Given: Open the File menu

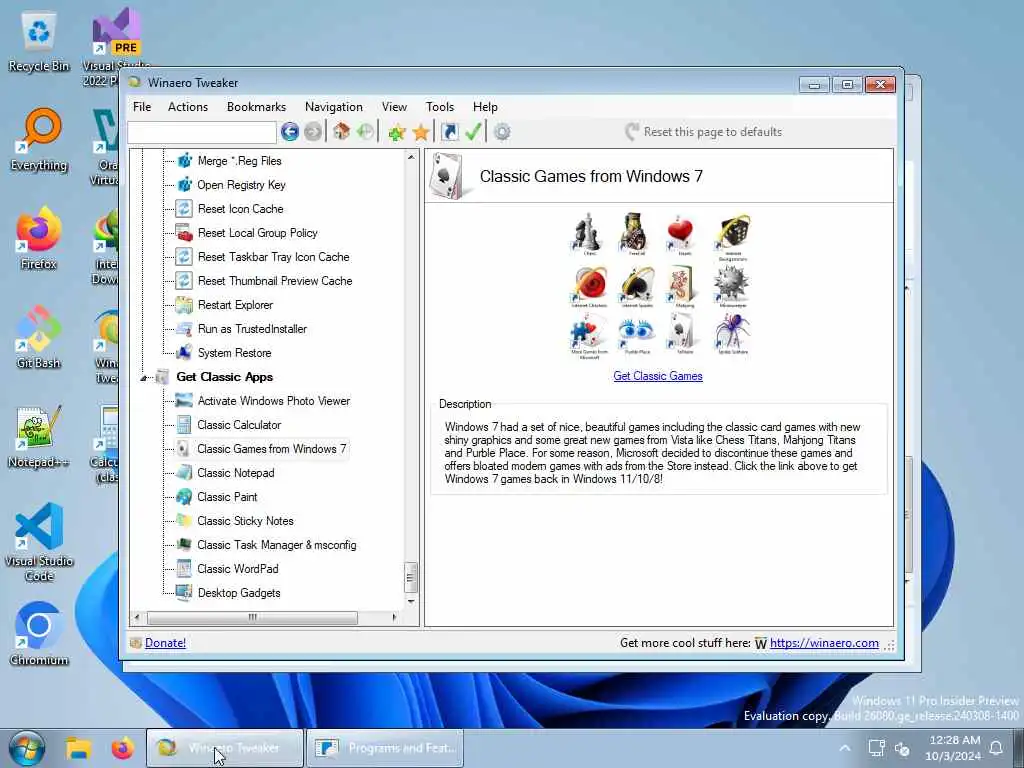Looking at the screenshot, I should [x=142, y=106].
